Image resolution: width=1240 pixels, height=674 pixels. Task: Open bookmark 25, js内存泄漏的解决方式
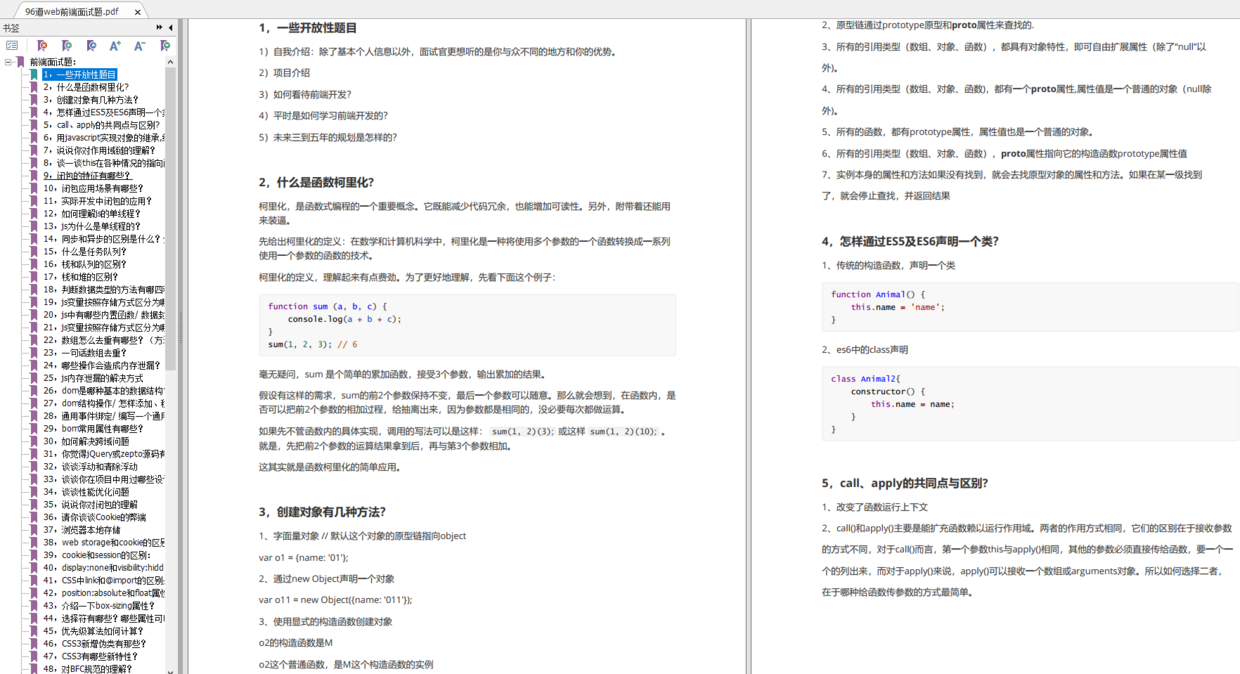point(92,378)
